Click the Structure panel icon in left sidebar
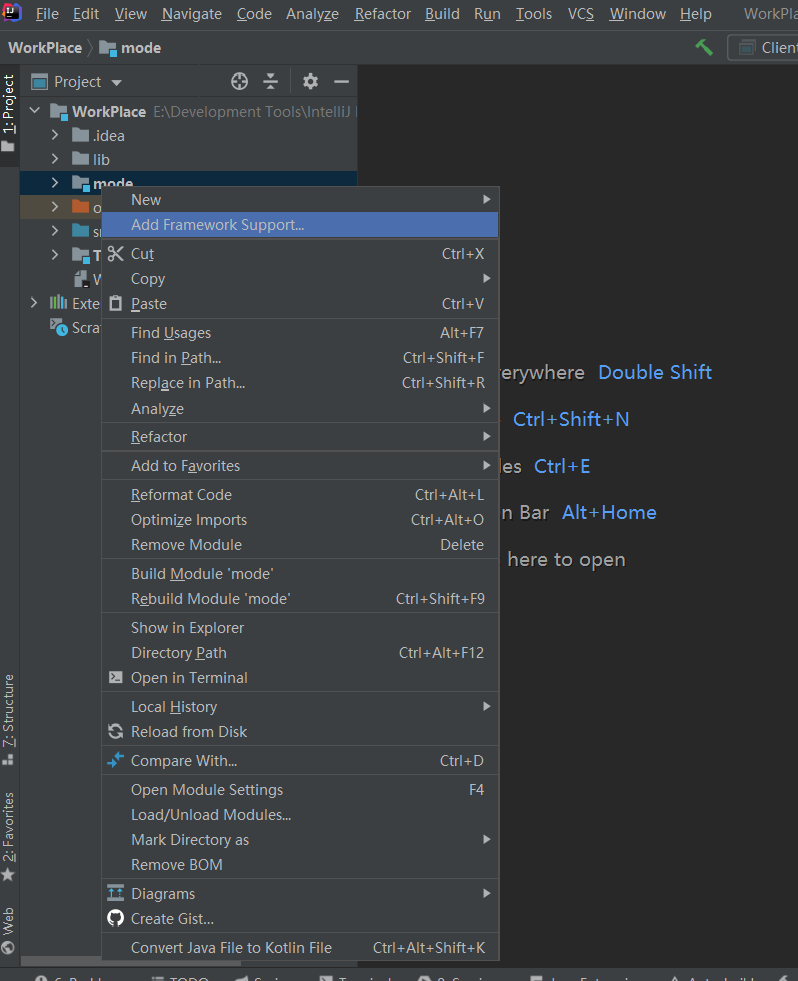The height and width of the screenshot is (981, 798). pos(8,760)
